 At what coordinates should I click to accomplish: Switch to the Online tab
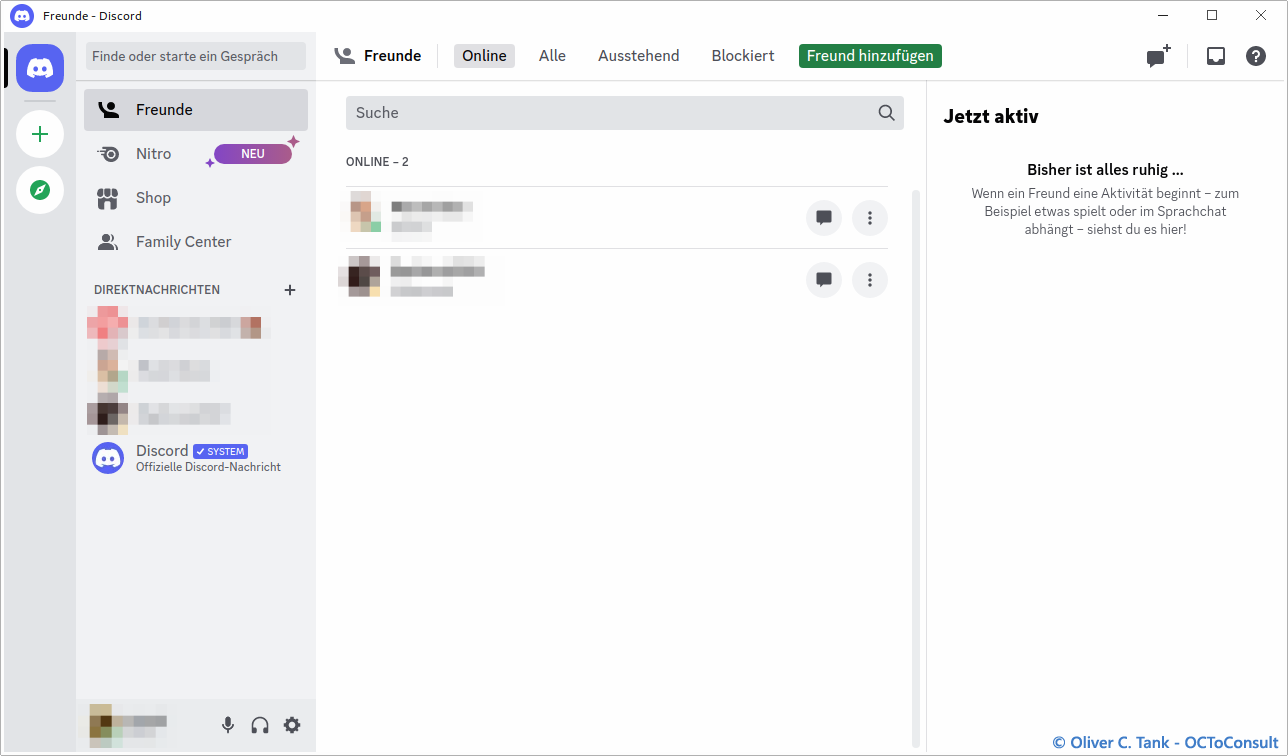[x=484, y=56]
